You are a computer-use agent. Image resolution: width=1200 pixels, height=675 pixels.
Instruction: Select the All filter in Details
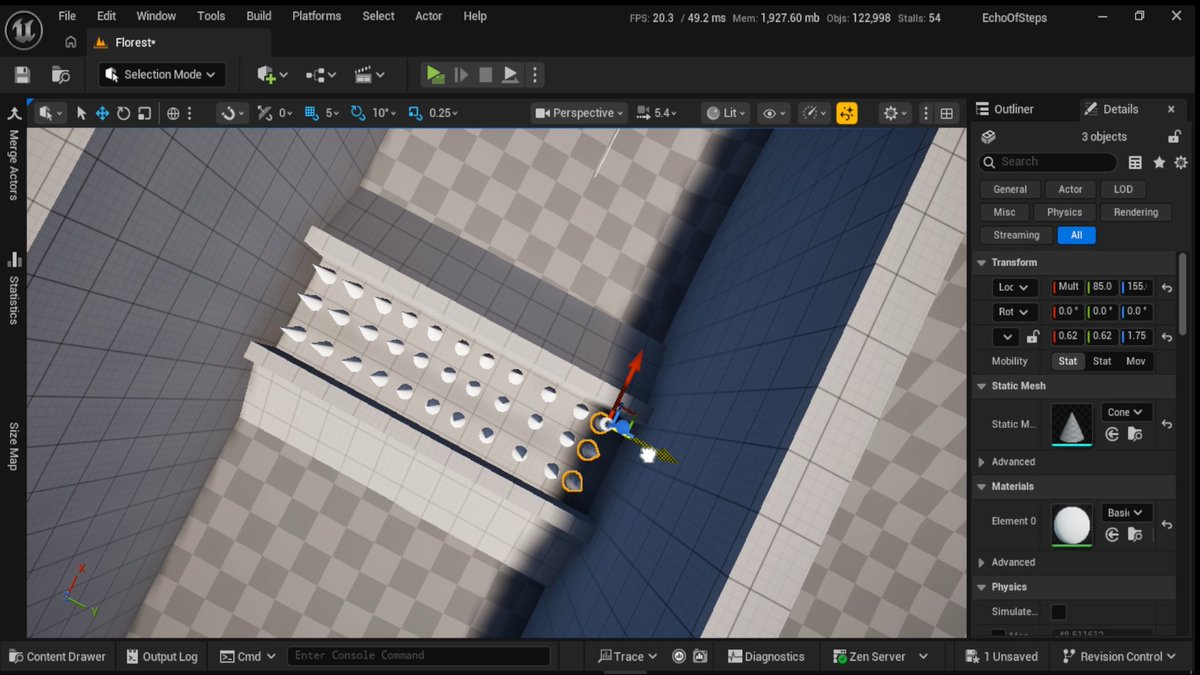tap(1076, 235)
